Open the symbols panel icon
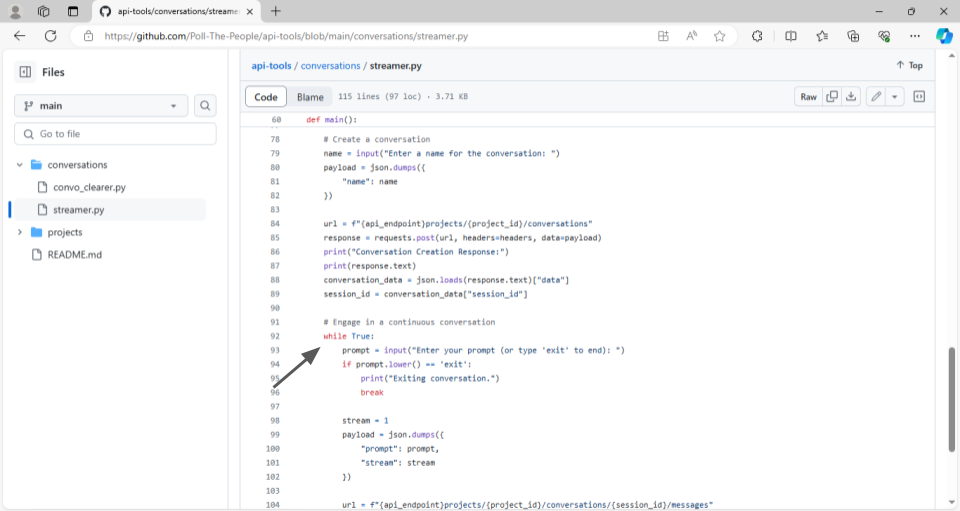The height and width of the screenshot is (511, 960). coord(919,97)
